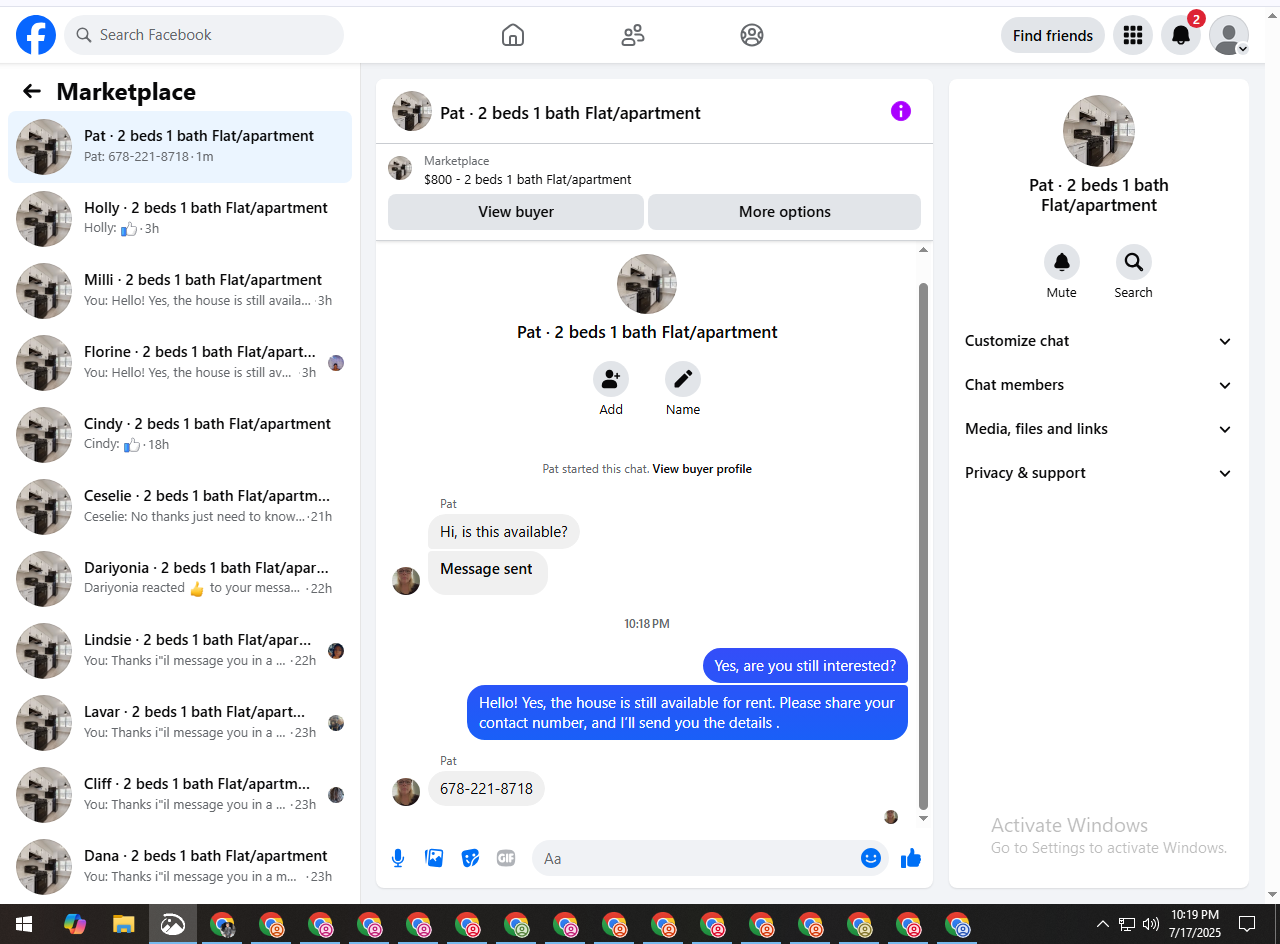Open the emoji picker icon

871,858
